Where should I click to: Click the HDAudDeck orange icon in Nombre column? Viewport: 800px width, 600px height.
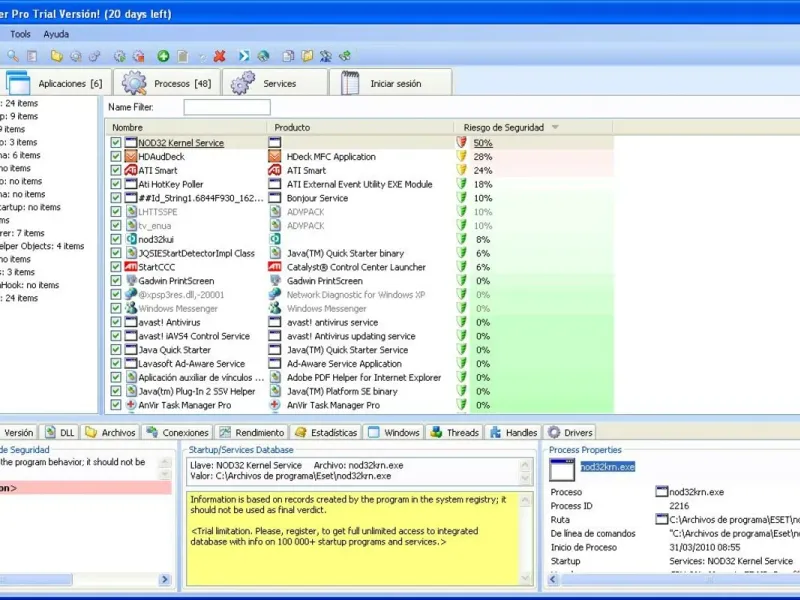[131, 156]
